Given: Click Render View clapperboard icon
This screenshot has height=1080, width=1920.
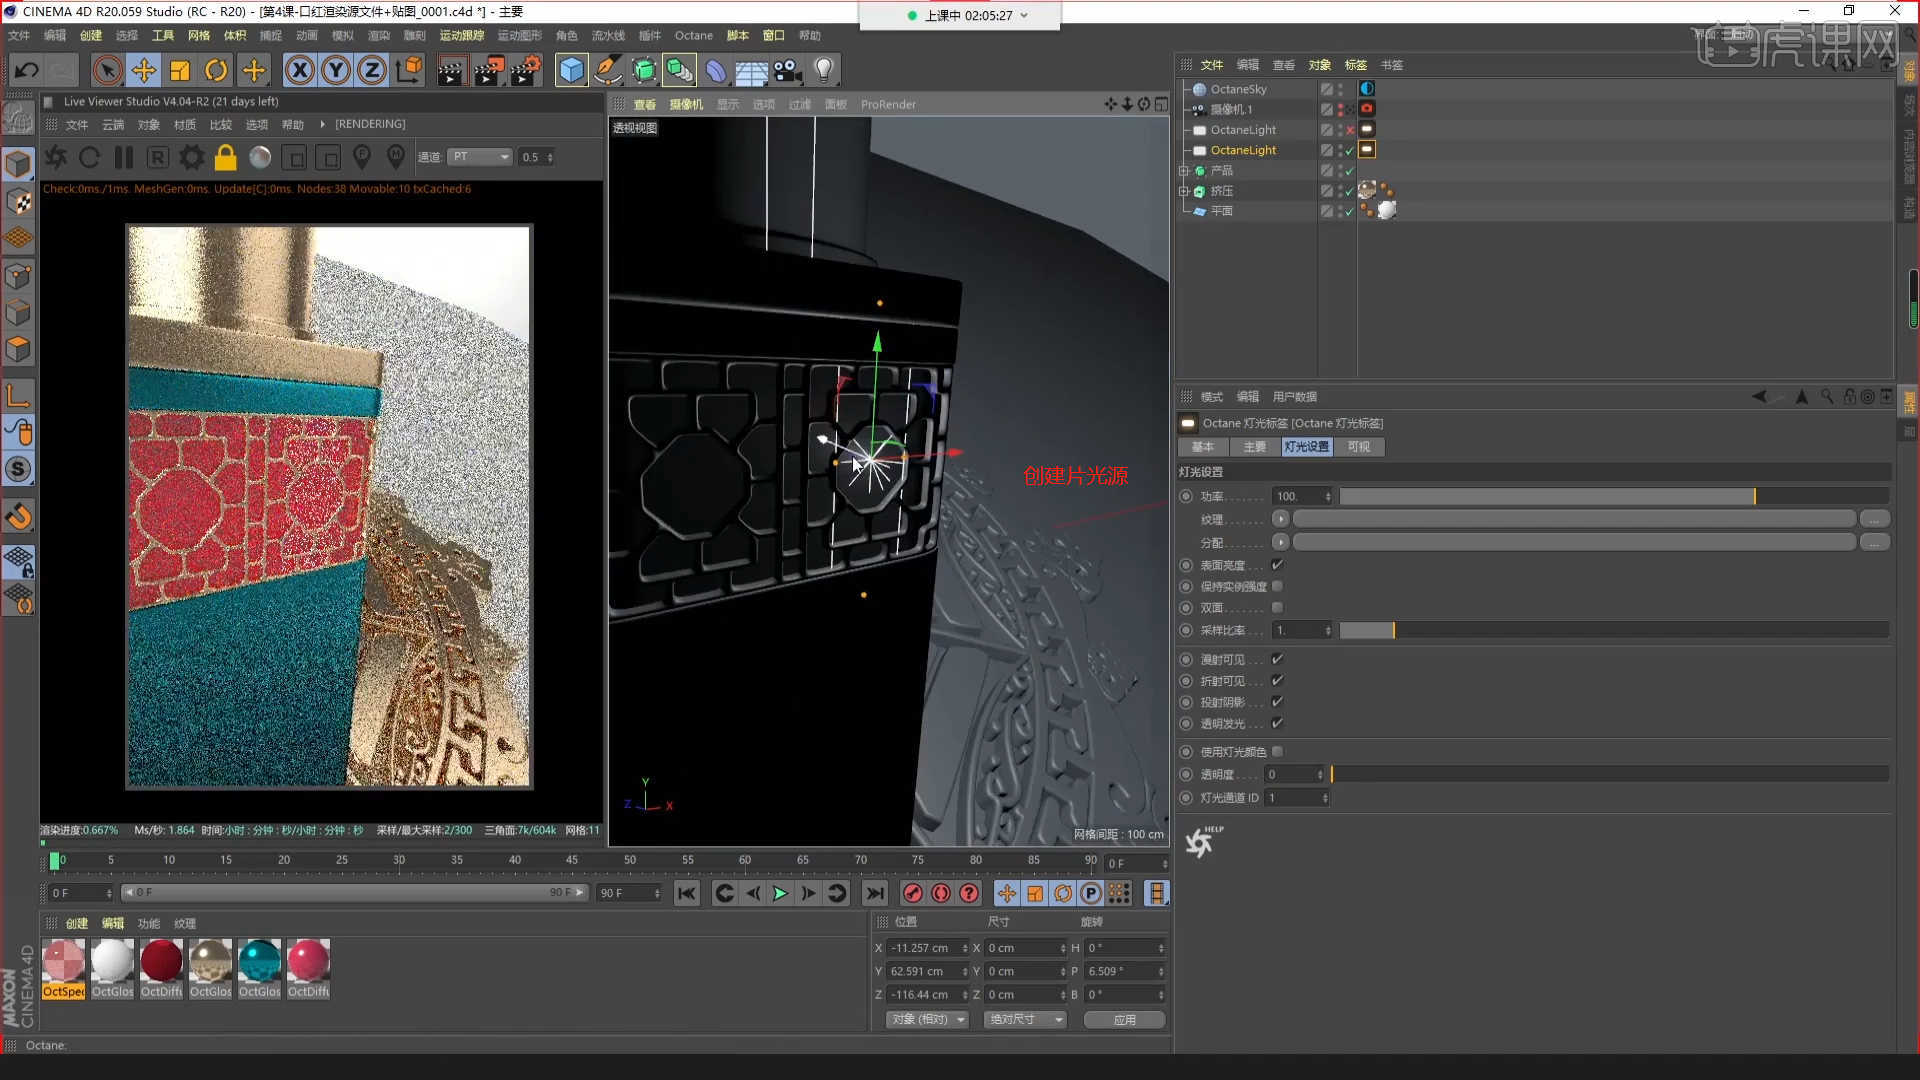Looking at the screenshot, I should (451, 70).
